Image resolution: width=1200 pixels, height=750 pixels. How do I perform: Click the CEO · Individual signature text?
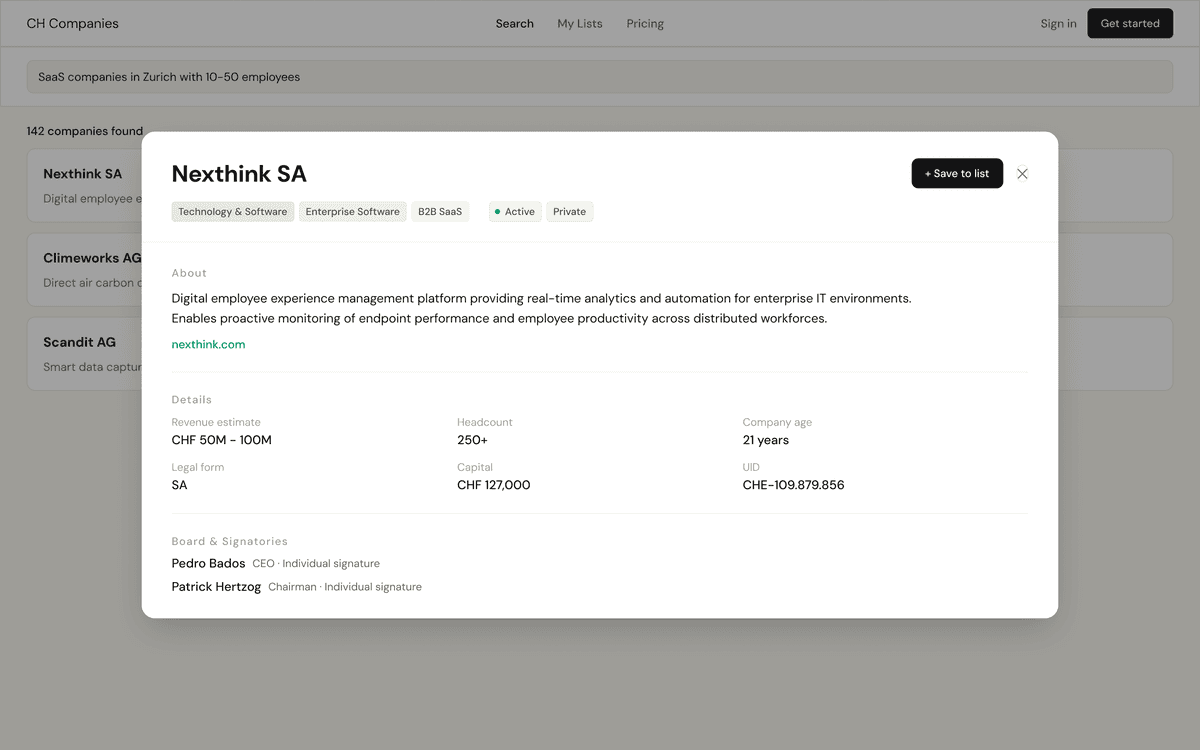316,564
